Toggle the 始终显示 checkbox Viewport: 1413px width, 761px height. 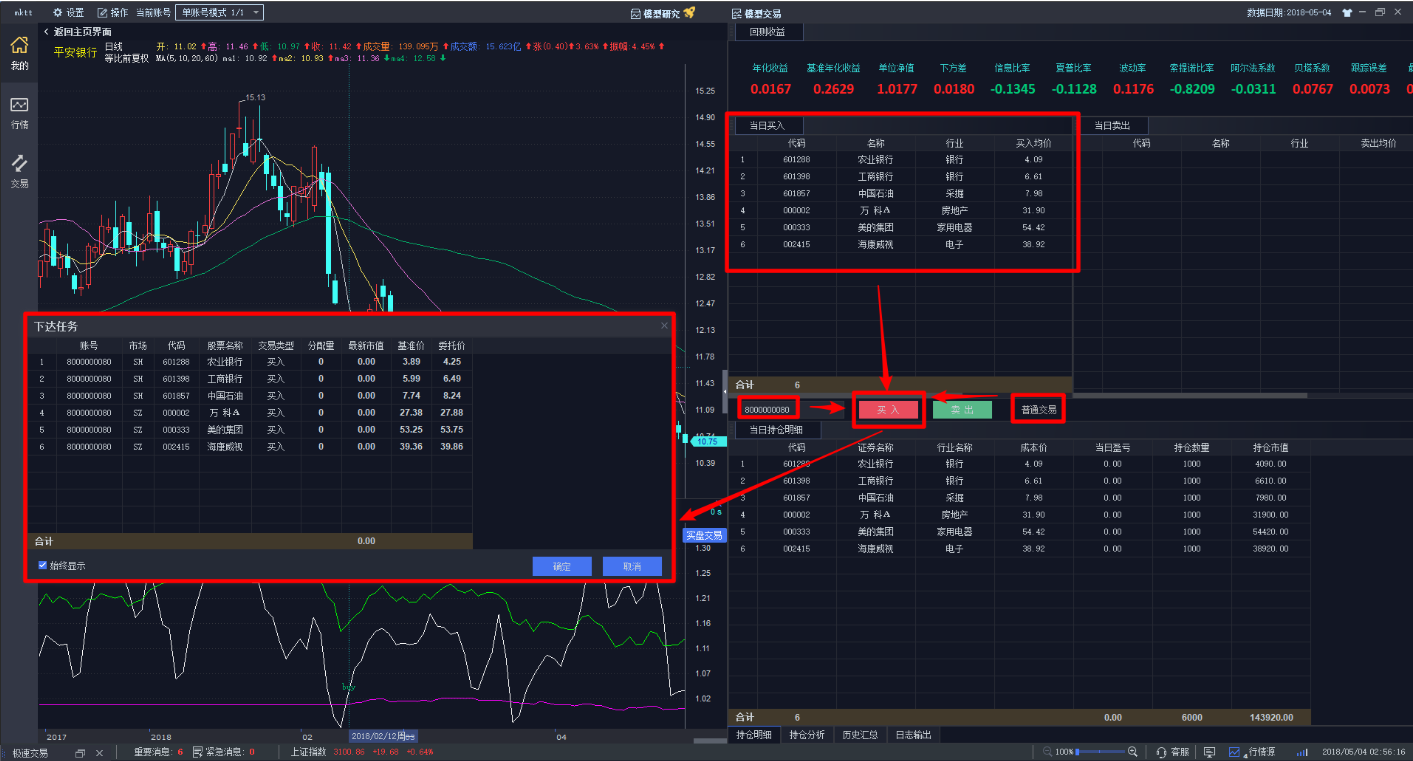point(43,565)
